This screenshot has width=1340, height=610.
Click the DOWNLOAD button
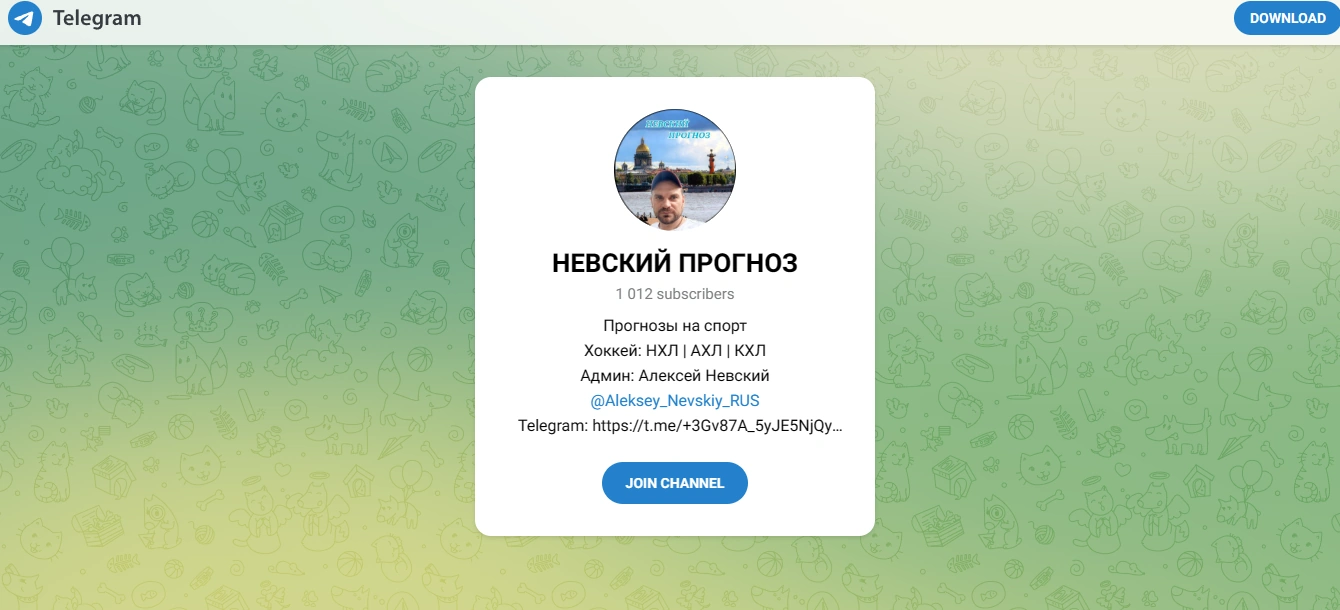(x=1287, y=18)
